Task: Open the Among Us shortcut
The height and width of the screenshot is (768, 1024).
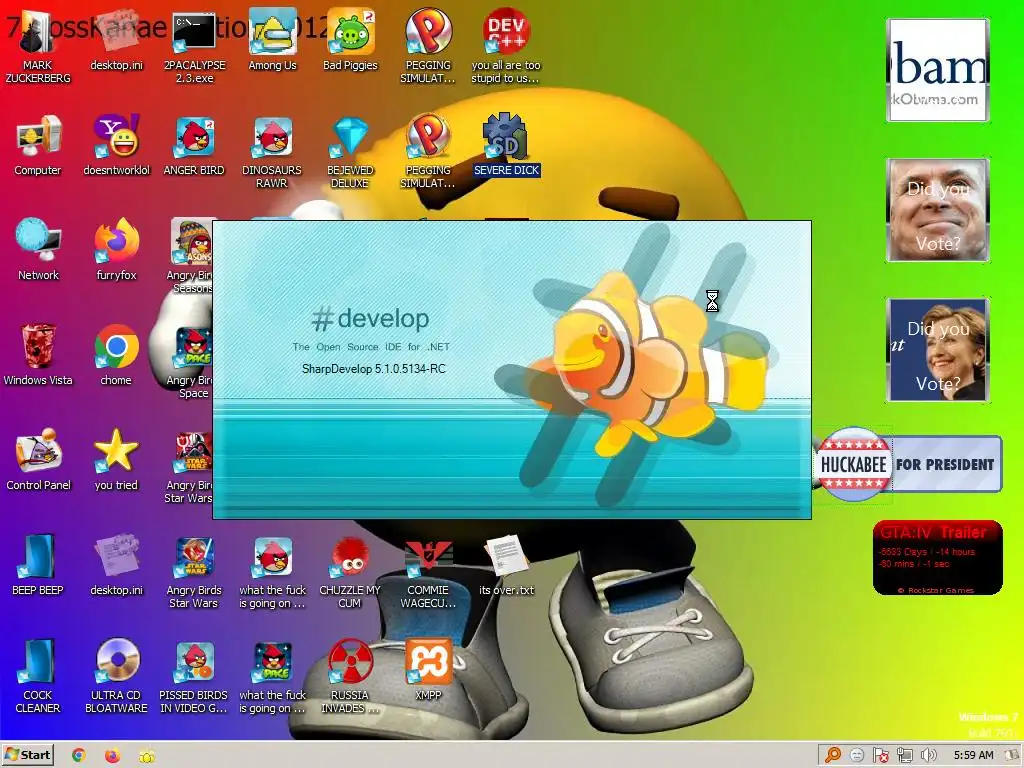Action: (x=272, y=40)
